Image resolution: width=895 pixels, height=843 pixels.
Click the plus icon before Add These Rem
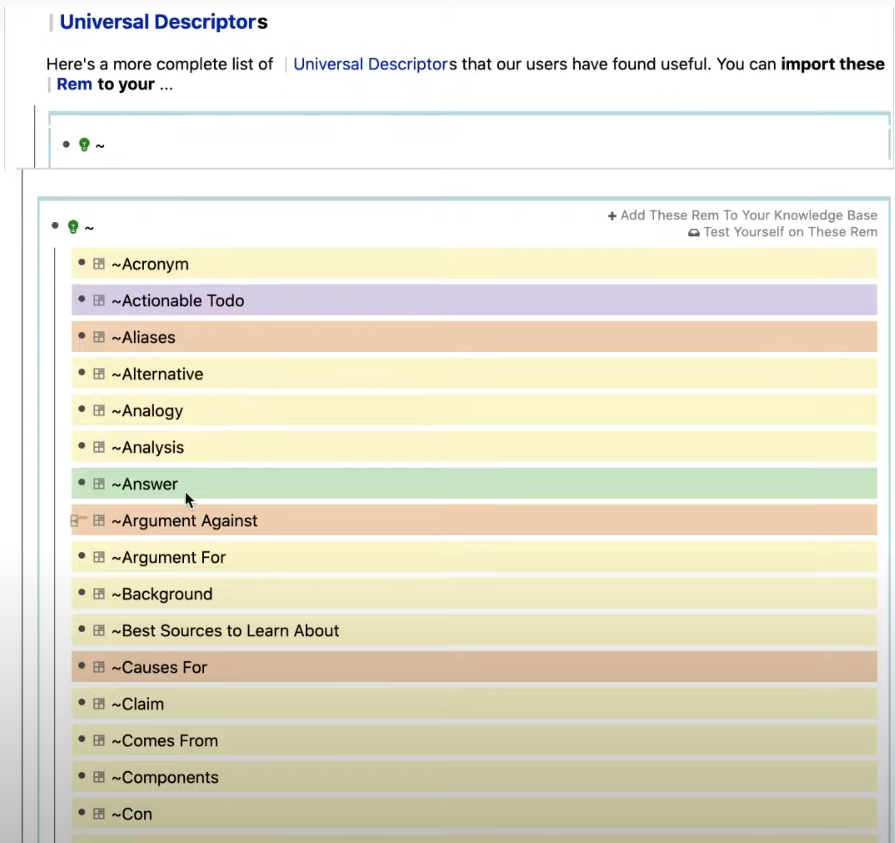coord(610,215)
